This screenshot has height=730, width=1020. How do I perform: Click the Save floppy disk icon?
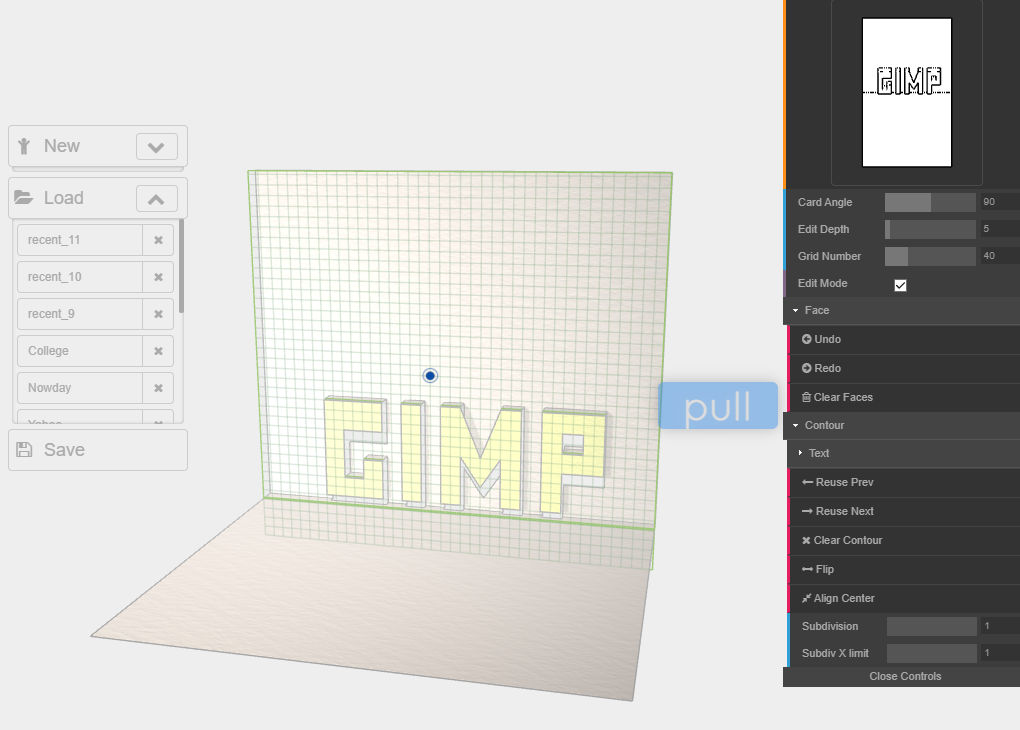[24, 450]
